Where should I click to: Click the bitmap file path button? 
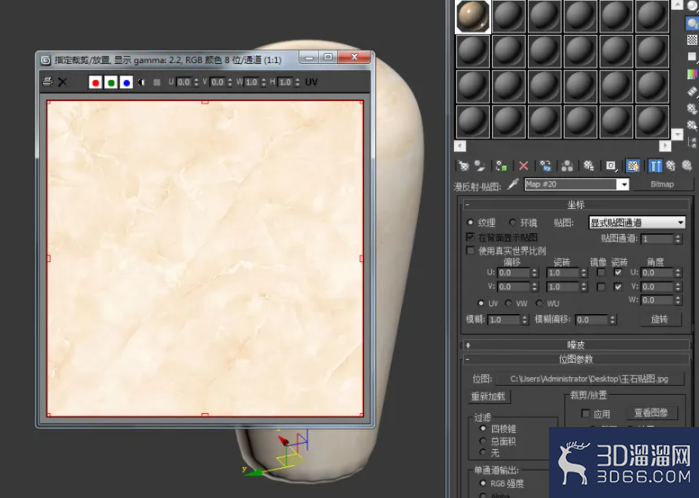click(x=589, y=379)
